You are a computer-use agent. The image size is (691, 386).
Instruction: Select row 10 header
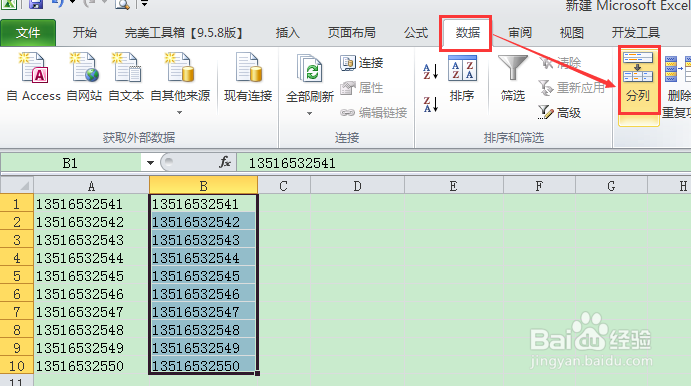pyautogui.click(x=17, y=366)
